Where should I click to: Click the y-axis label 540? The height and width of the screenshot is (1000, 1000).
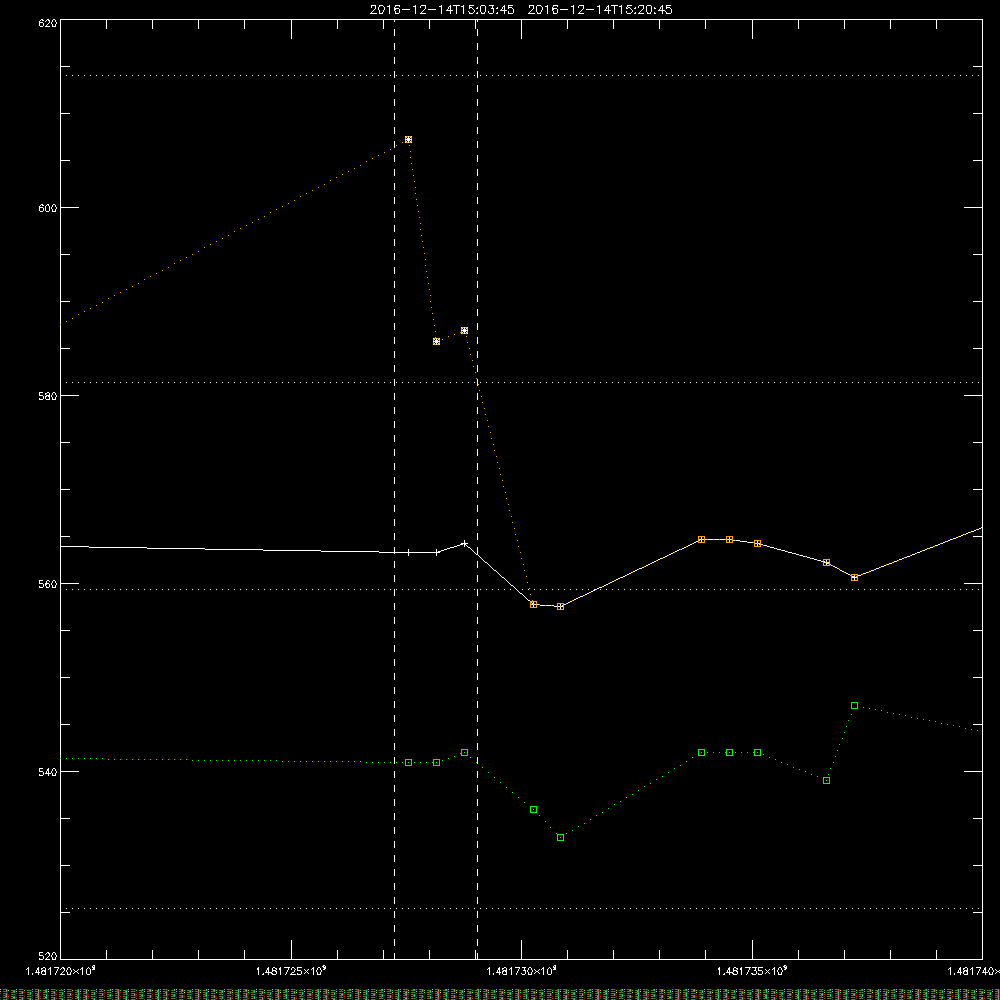pos(48,772)
